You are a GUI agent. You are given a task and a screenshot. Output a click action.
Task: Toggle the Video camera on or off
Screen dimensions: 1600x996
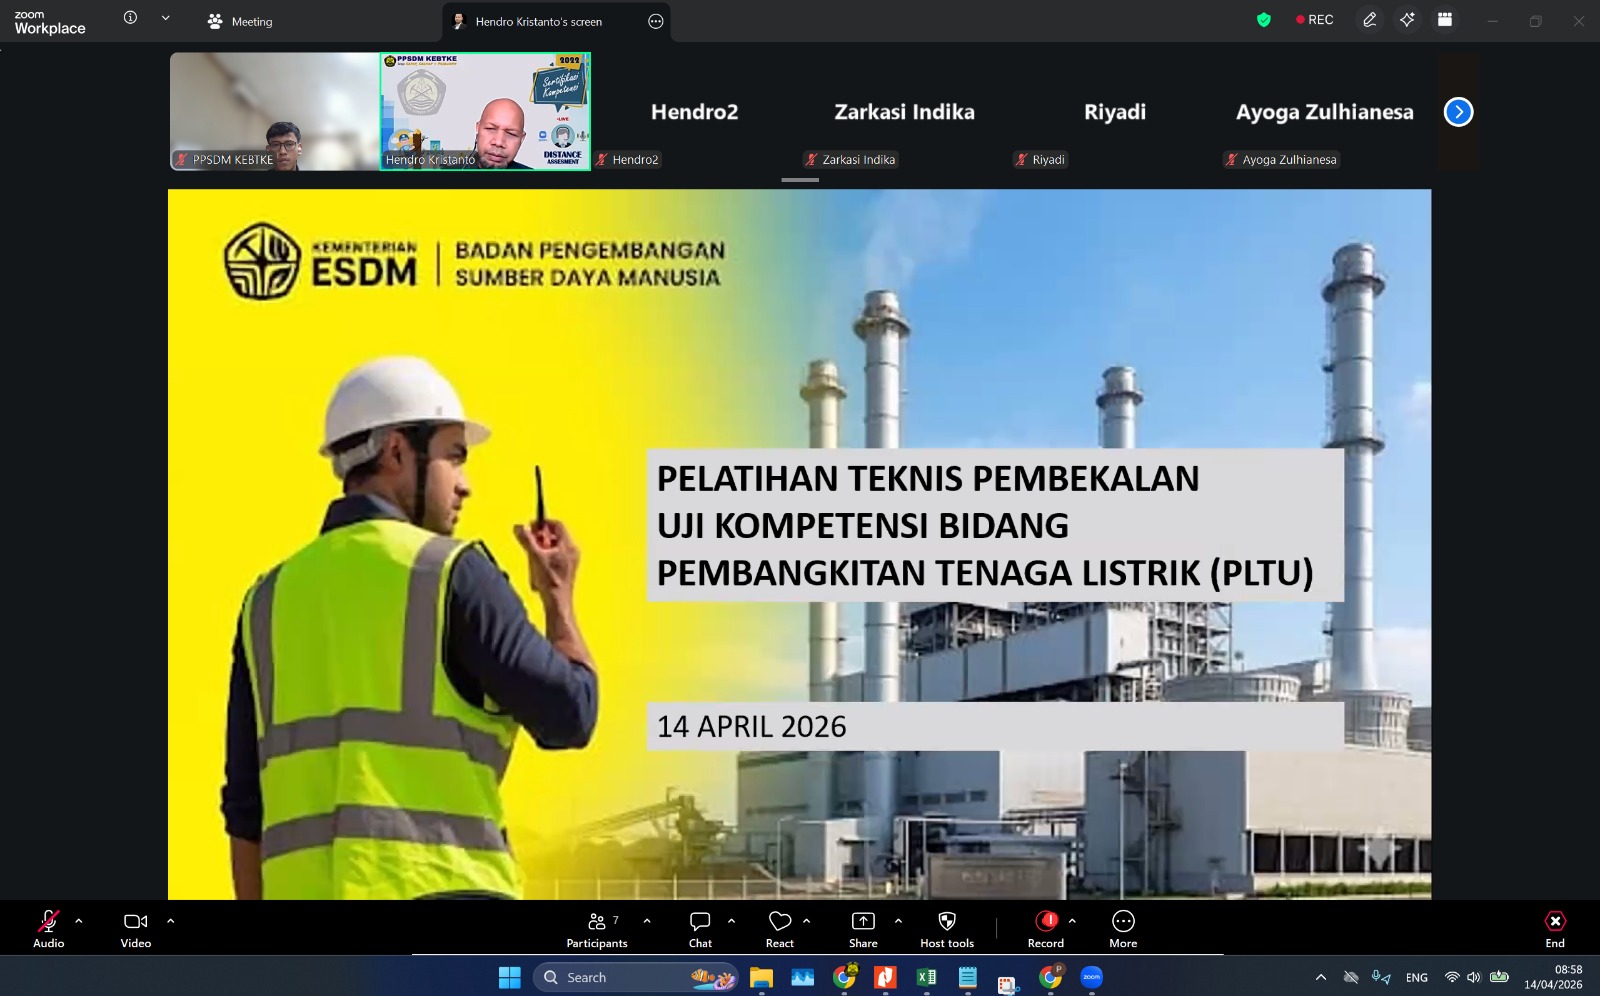click(x=135, y=929)
